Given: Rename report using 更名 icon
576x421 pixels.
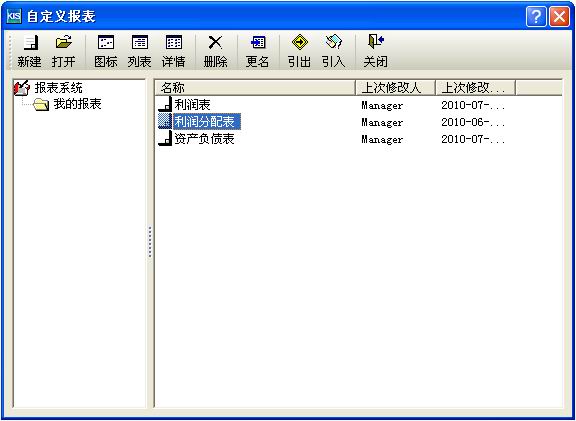Looking at the screenshot, I should tap(258, 43).
